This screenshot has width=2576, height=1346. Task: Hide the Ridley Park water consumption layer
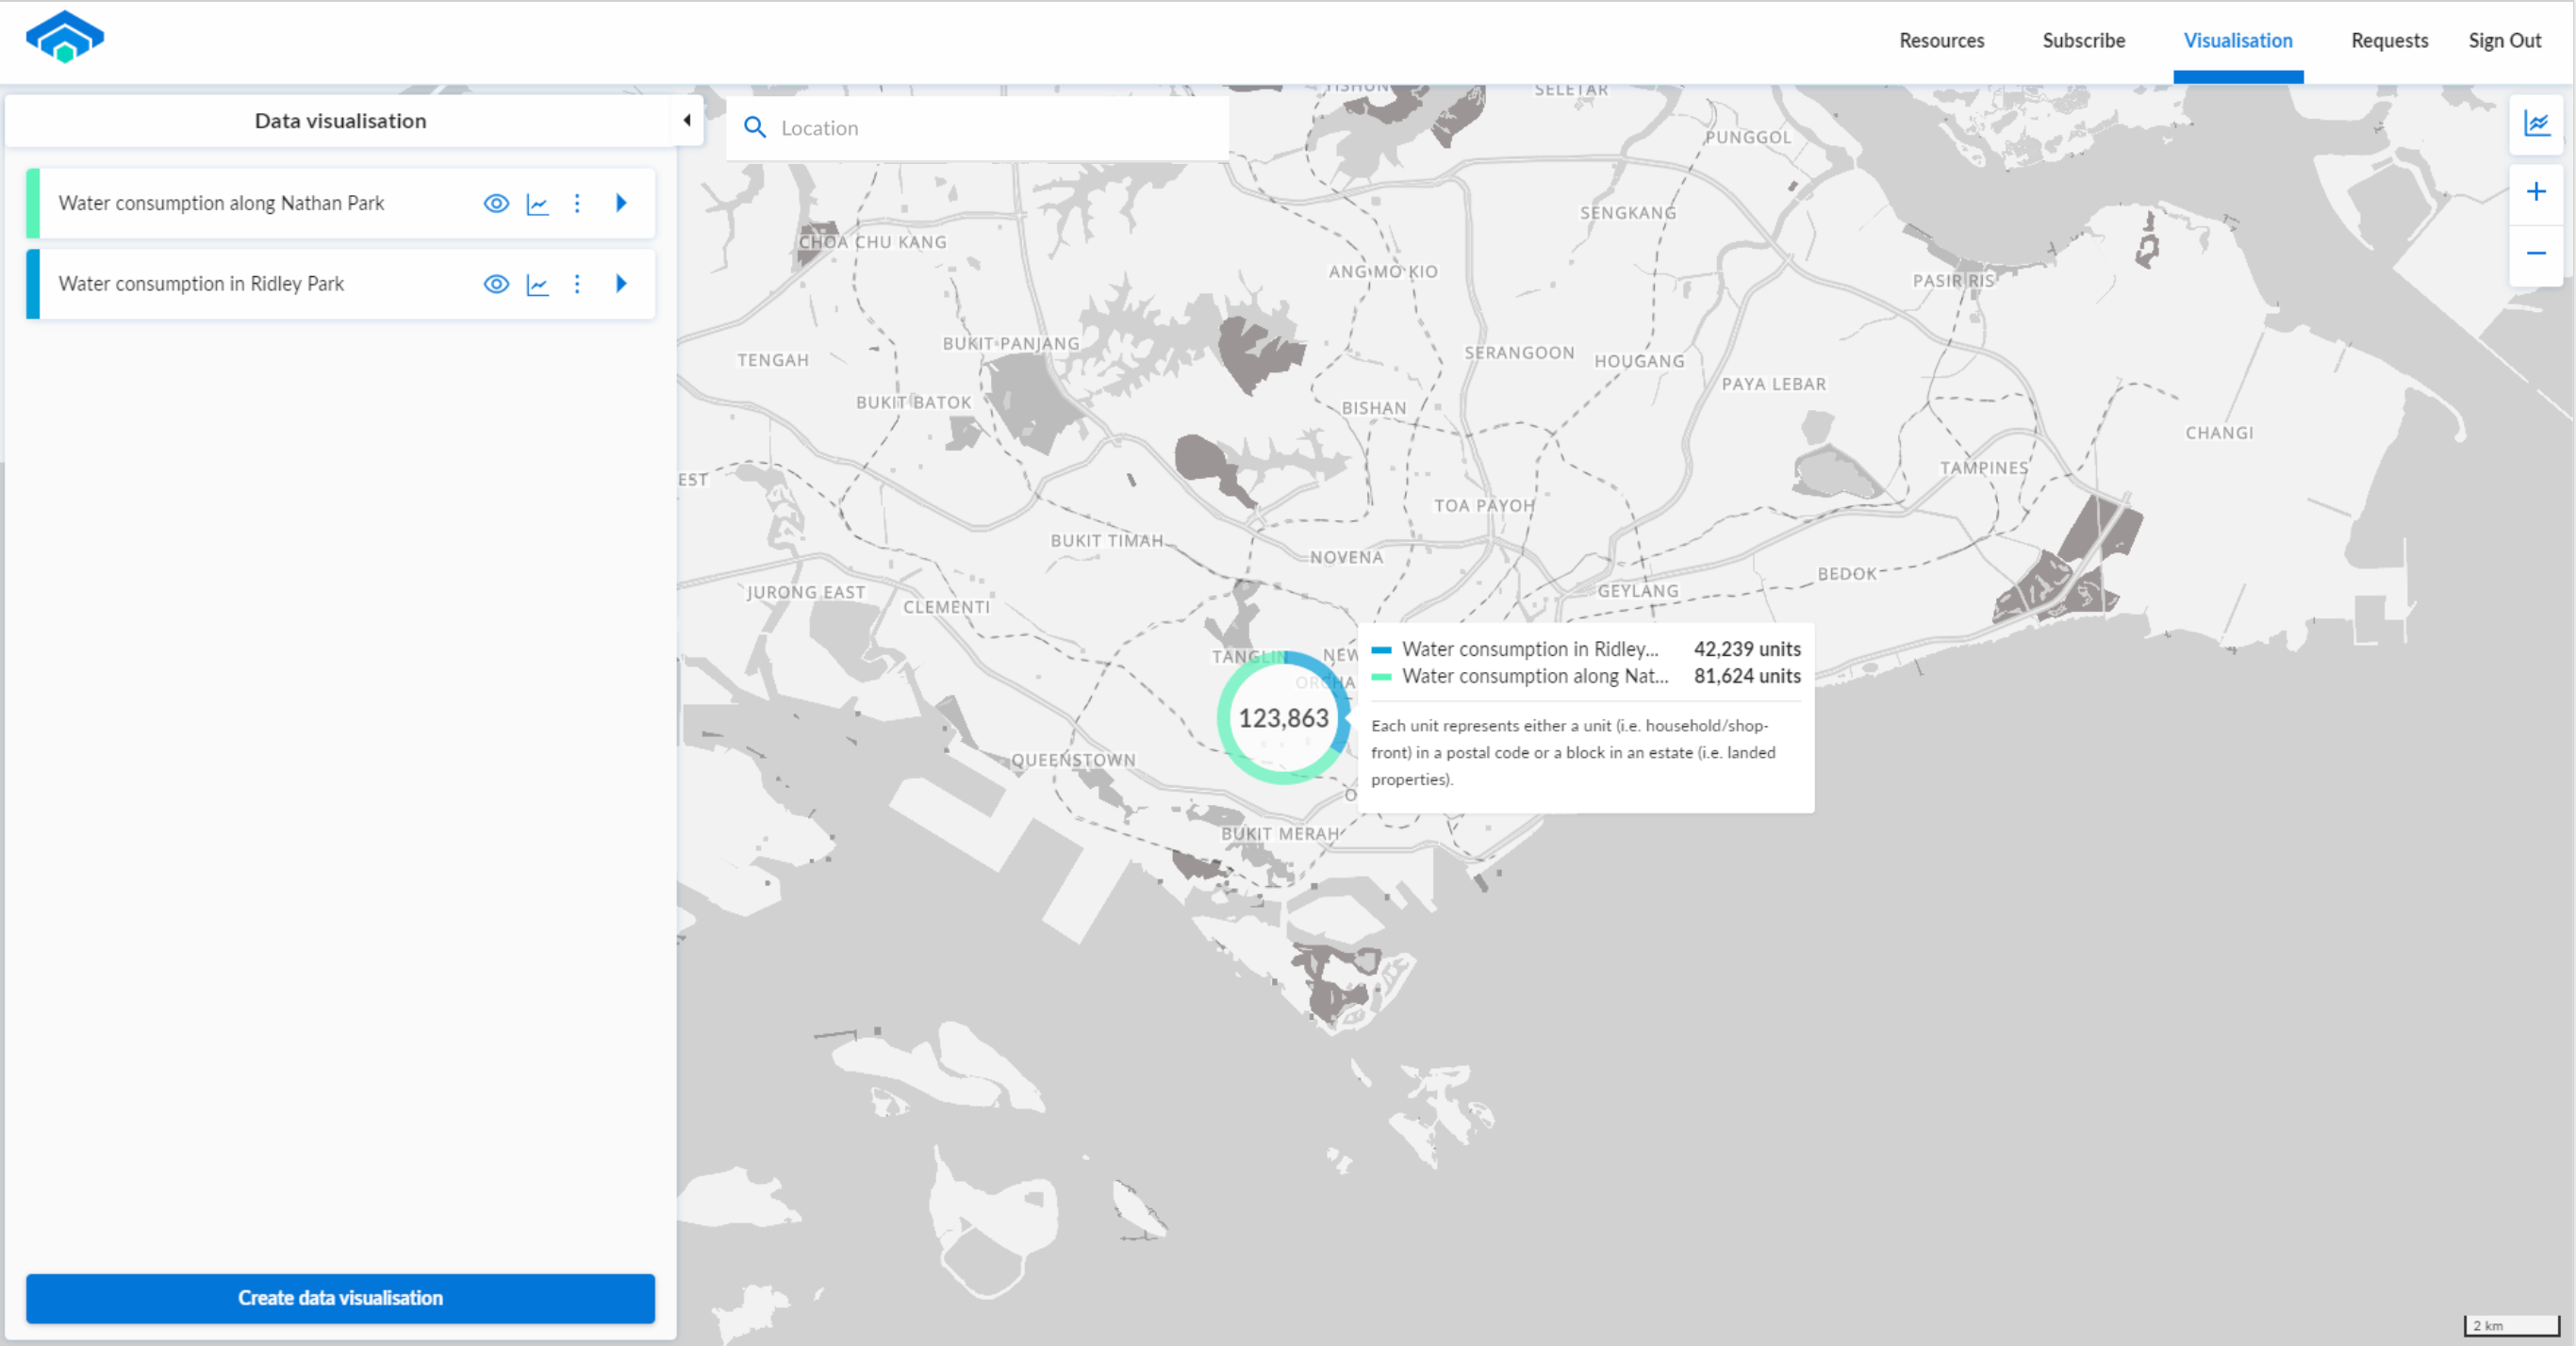[x=496, y=284]
